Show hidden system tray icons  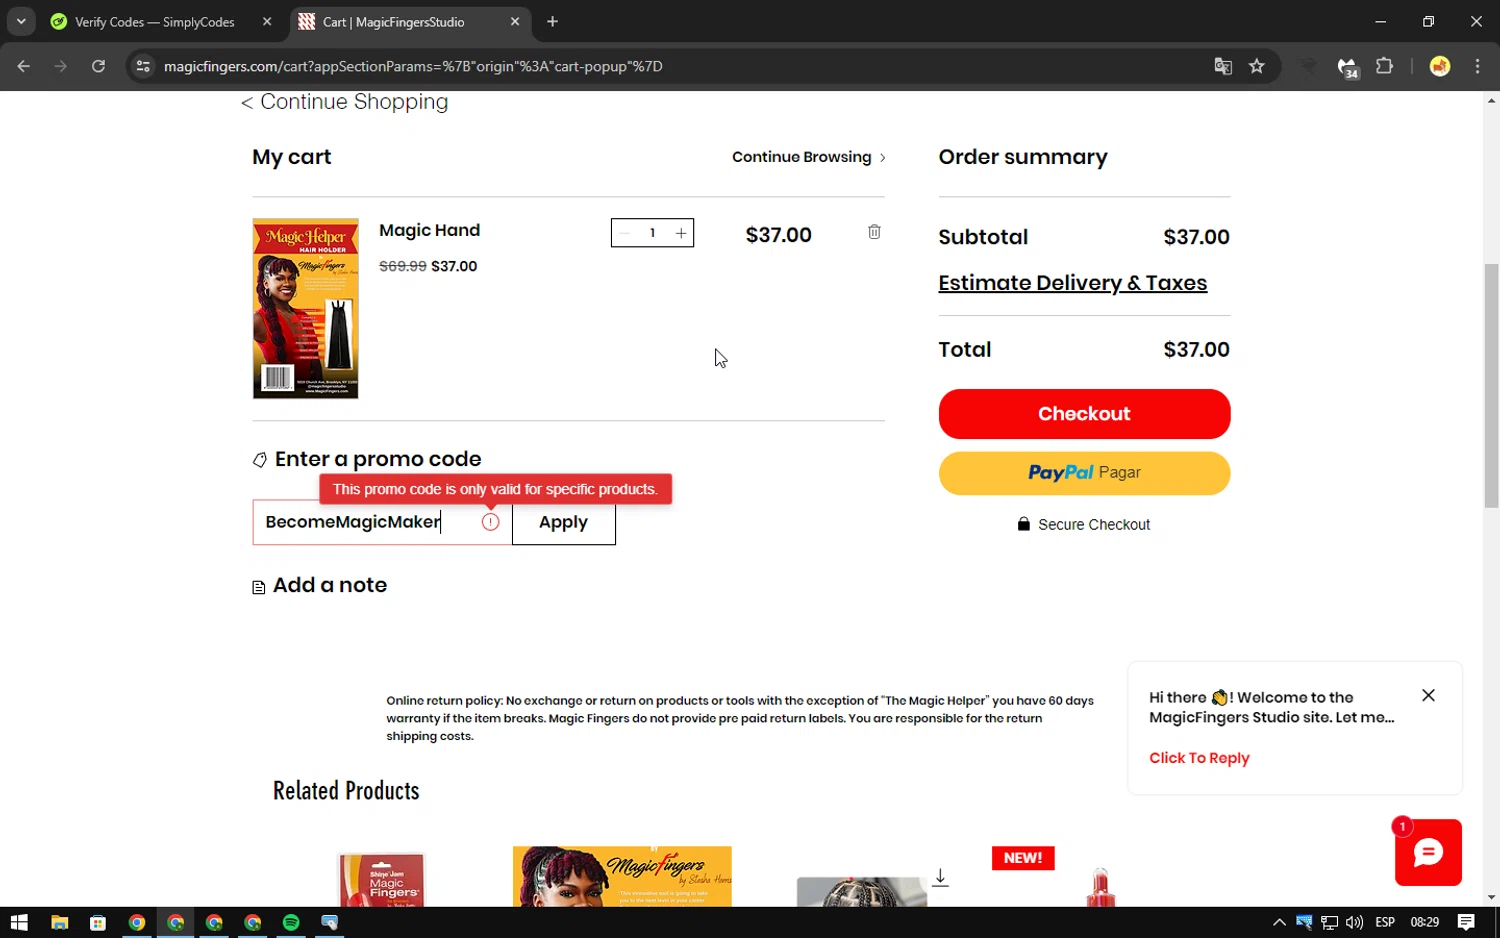click(x=1279, y=922)
